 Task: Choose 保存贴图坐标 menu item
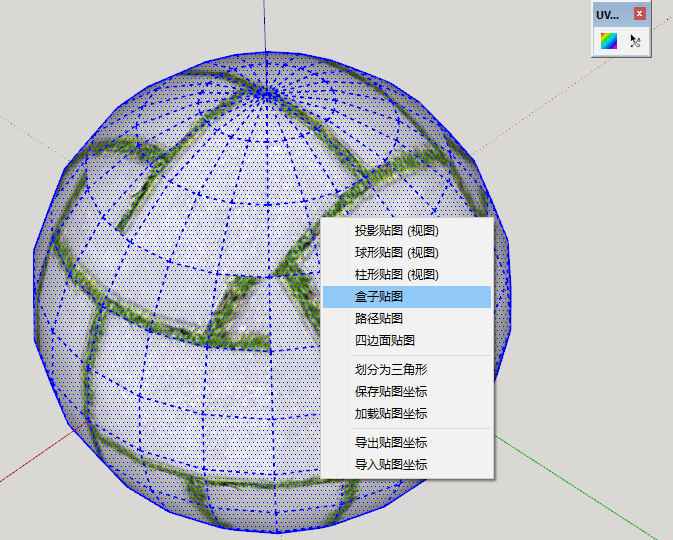tap(390, 391)
